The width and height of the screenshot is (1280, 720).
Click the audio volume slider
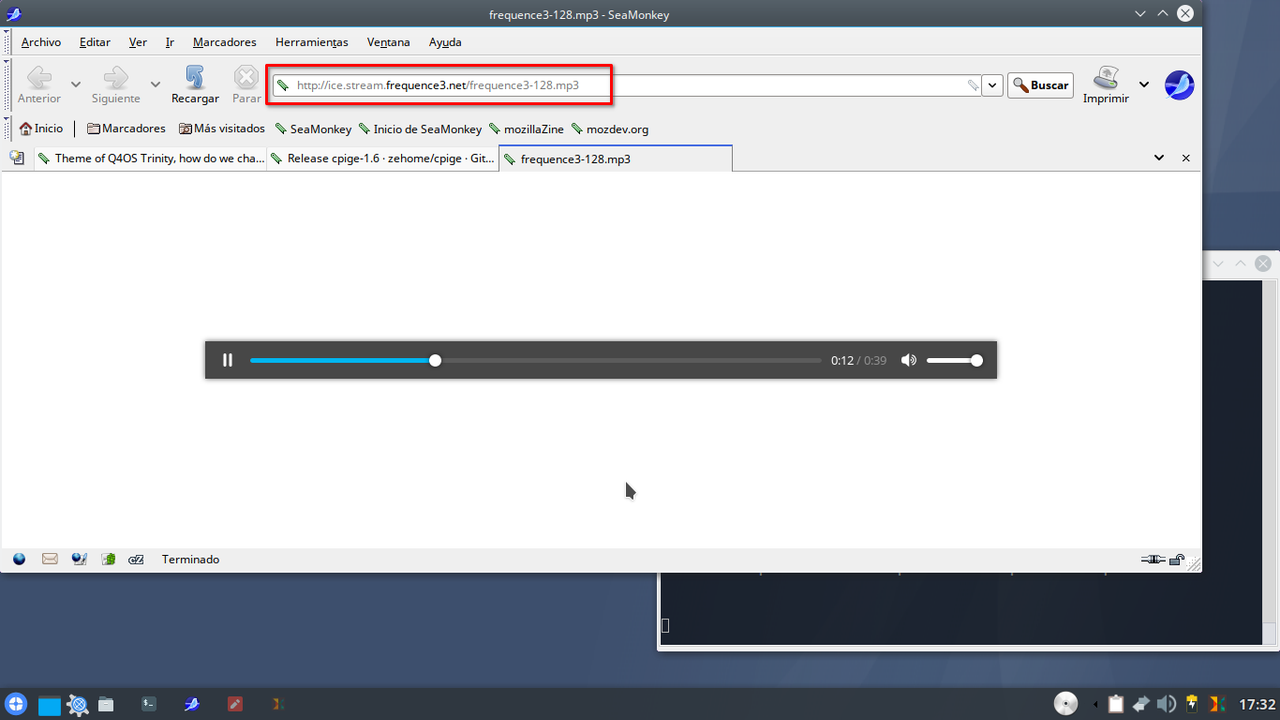tap(954, 360)
